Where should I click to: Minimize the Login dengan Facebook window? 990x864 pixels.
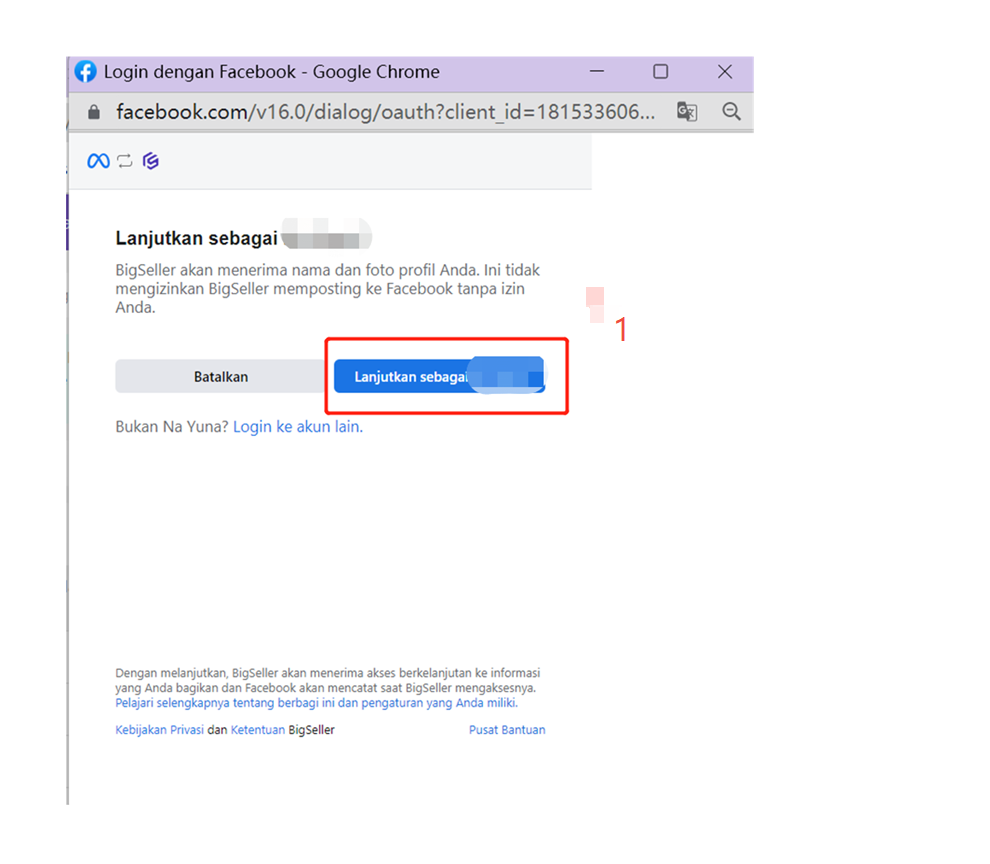597,71
